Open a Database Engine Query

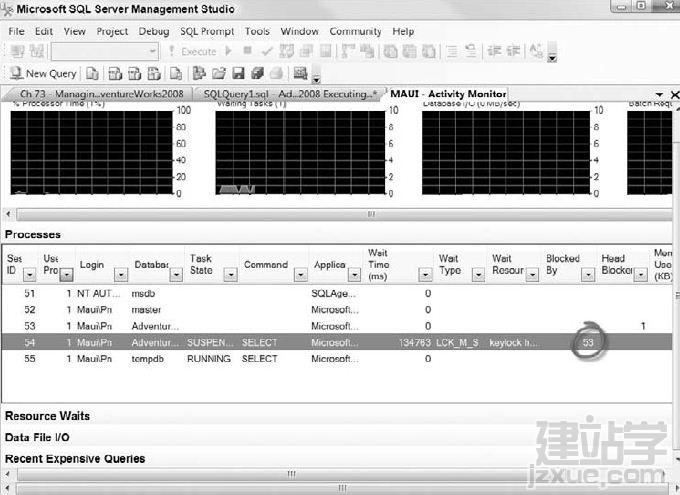(92, 74)
